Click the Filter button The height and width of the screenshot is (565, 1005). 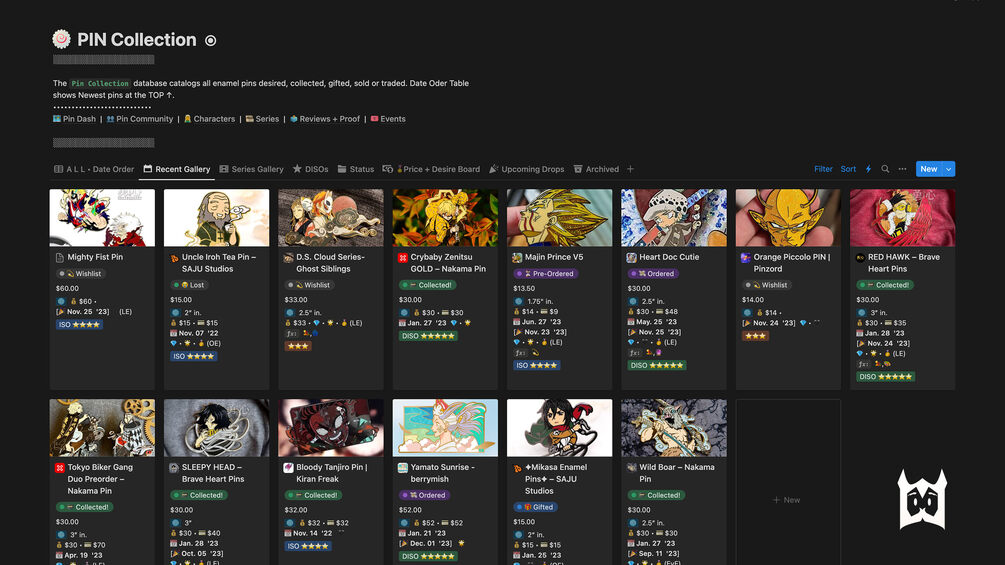[x=823, y=169]
